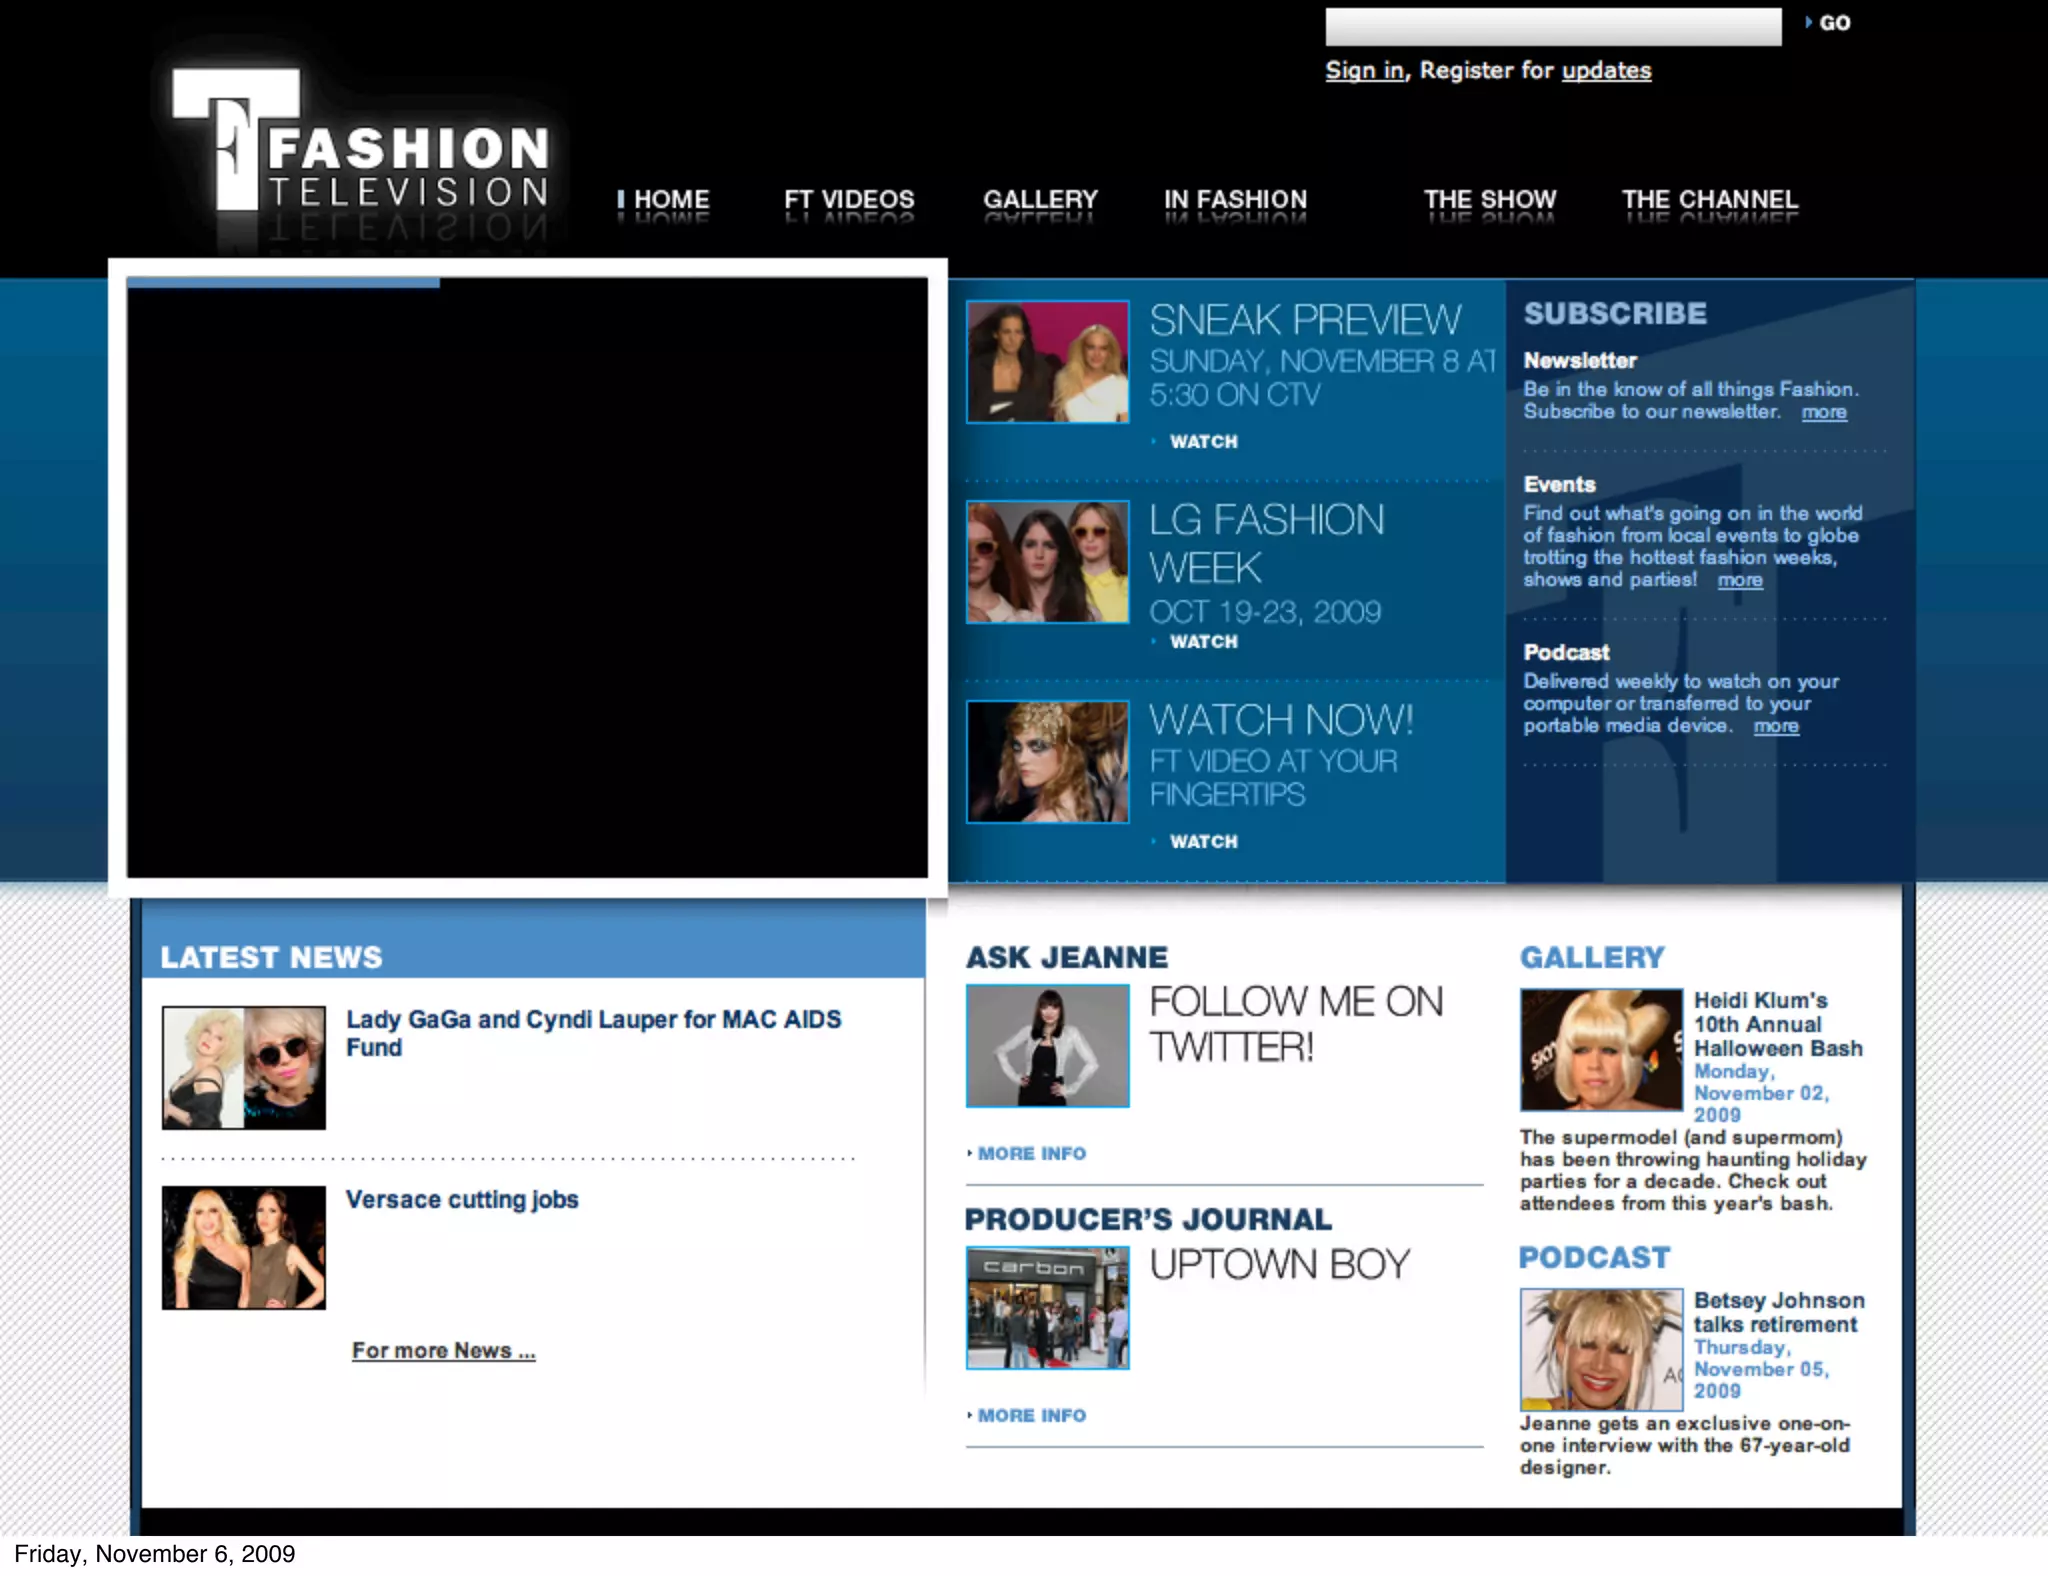Screen dimensions: 2048x1576
Task: Click the PRODUCER'S JOURNAL section heading
Action: pos(1148,1219)
